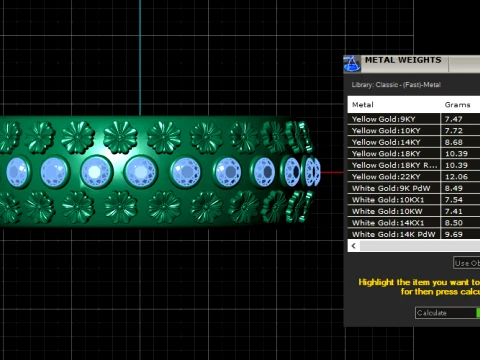Image resolution: width=480 pixels, height=360 pixels.
Task: Click the 8.68 grams value
Action: [x=453, y=142]
